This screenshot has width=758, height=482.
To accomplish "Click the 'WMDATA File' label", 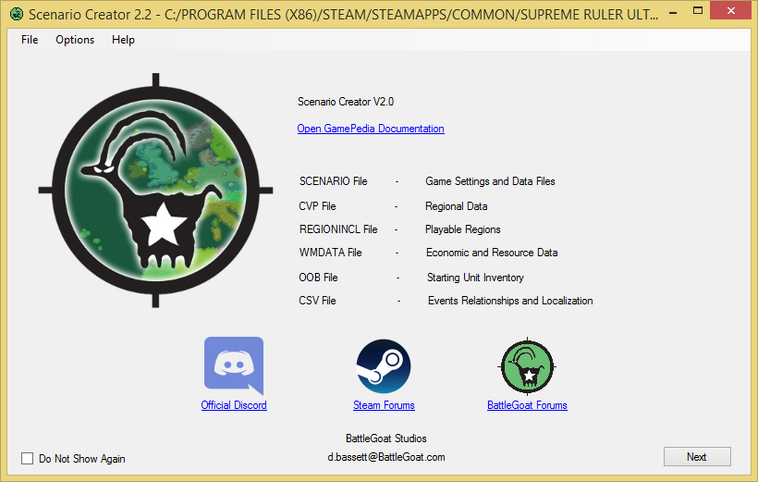I will pos(331,253).
